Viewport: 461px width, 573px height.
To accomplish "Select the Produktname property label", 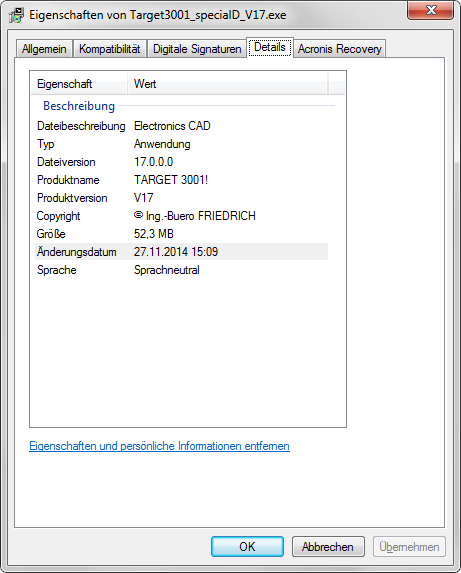I will click(68, 180).
